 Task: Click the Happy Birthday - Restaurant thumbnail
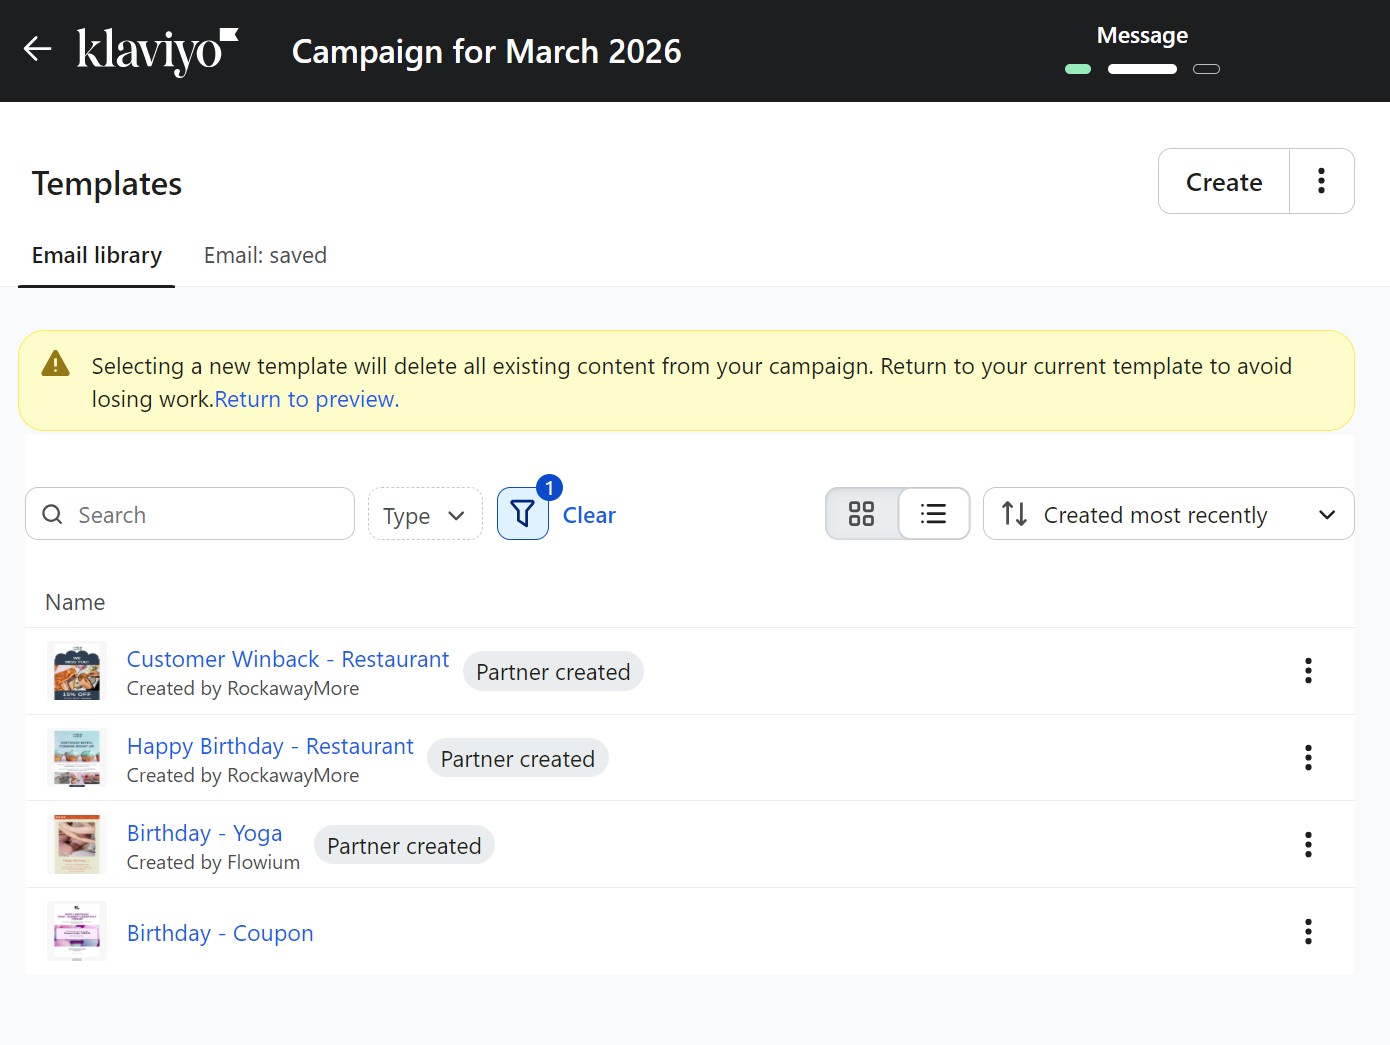(x=77, y=758)
